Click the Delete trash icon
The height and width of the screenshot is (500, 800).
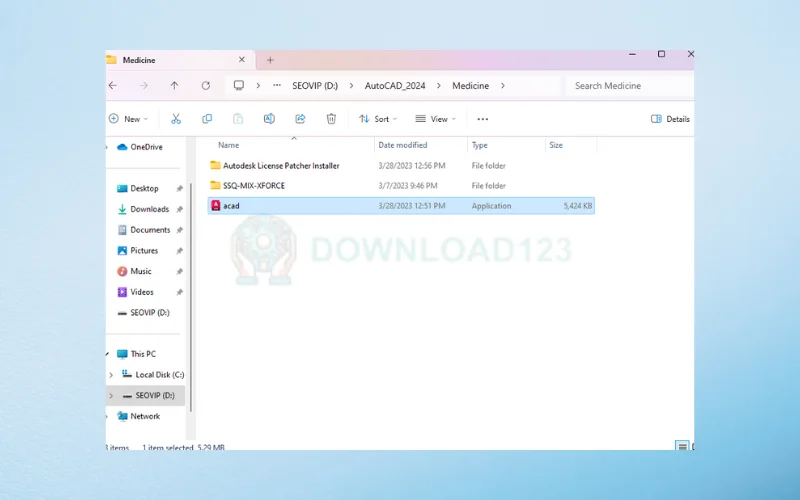coord(331,119)
